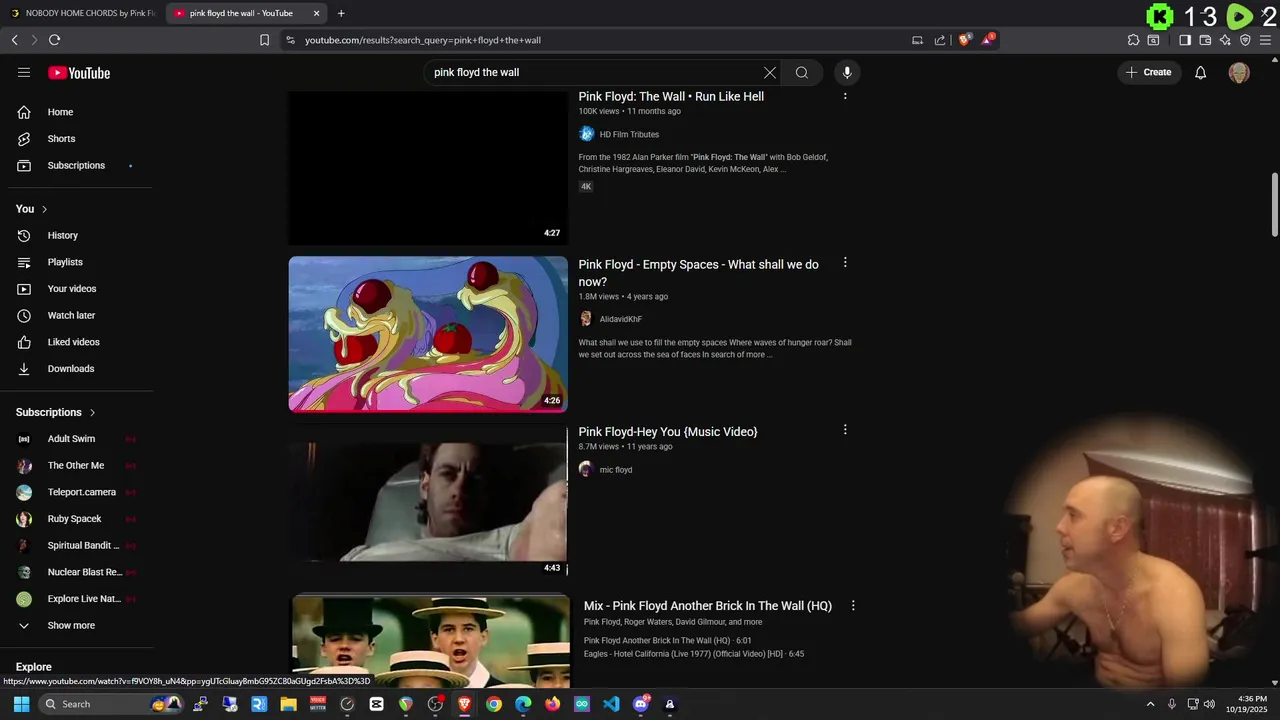The height and width of the screenshot is (720, 1280).
Task: Clear the search box with the X
Action: (x=770, y=72)
